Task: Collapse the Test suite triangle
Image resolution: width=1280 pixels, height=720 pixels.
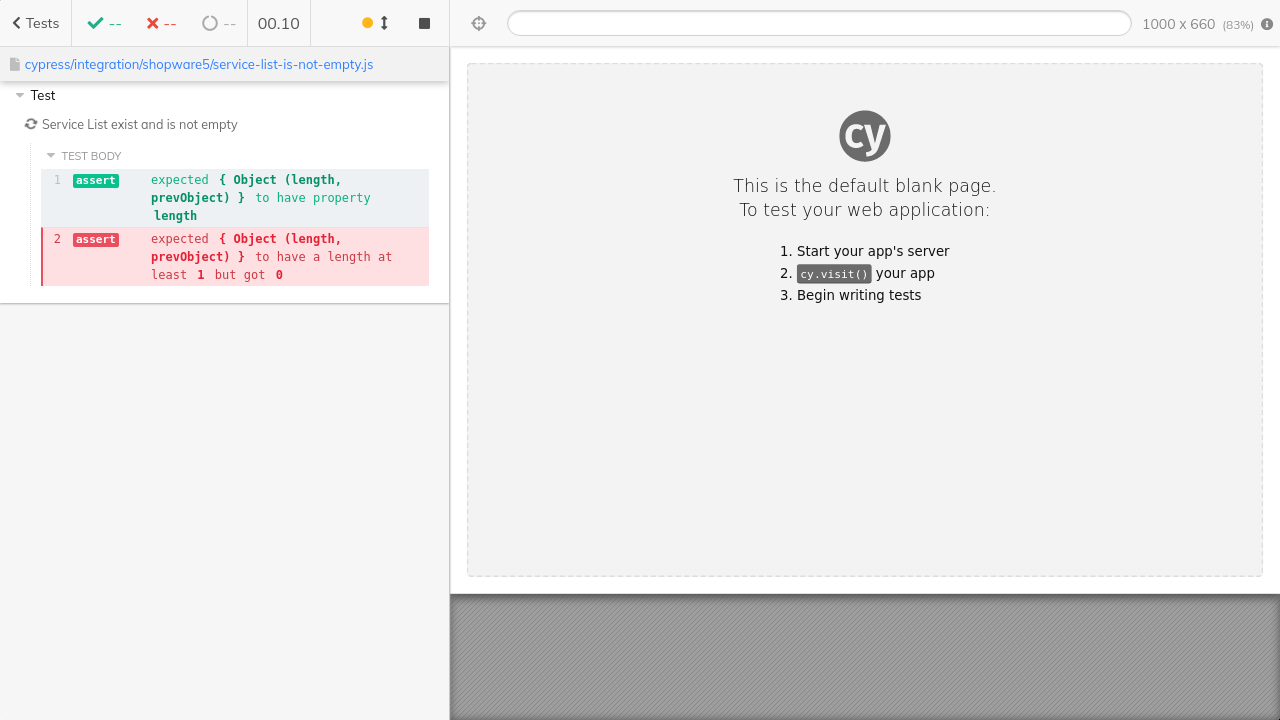Action: [x=20, y=96]
